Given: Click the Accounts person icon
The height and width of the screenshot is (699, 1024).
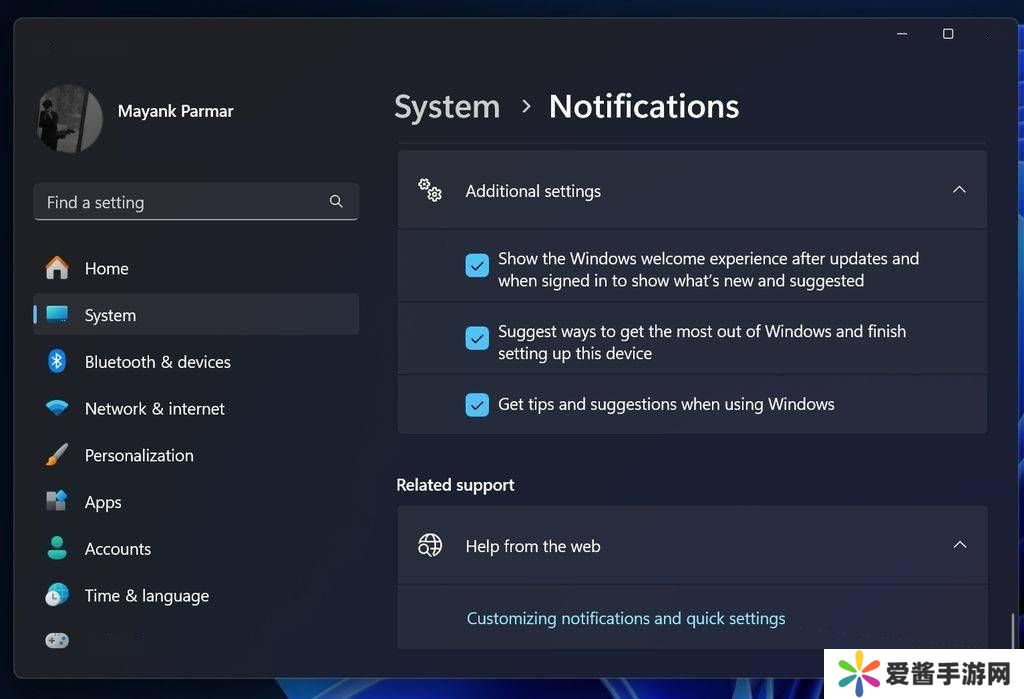Looking at the screenshot, I should pyautogui.click(x=57, y=548).
